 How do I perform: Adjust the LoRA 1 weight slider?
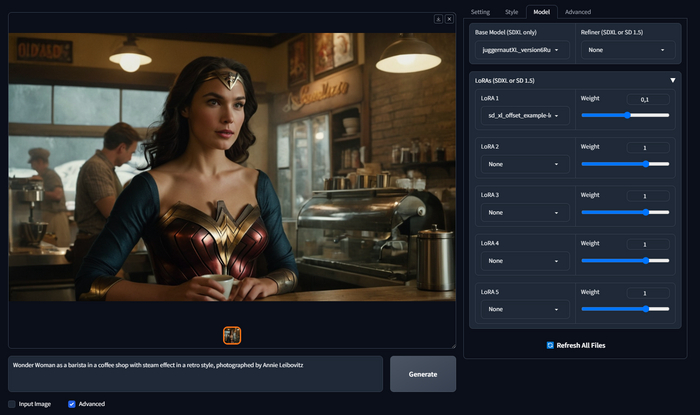click(x=625, y=115)
